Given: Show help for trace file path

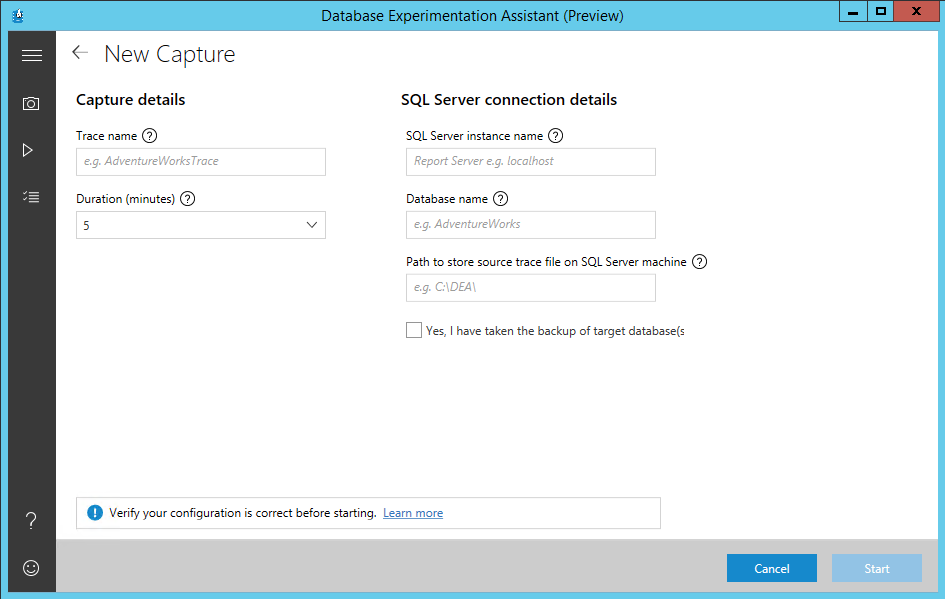Looking at the screenshot, I should click(700, 262).
